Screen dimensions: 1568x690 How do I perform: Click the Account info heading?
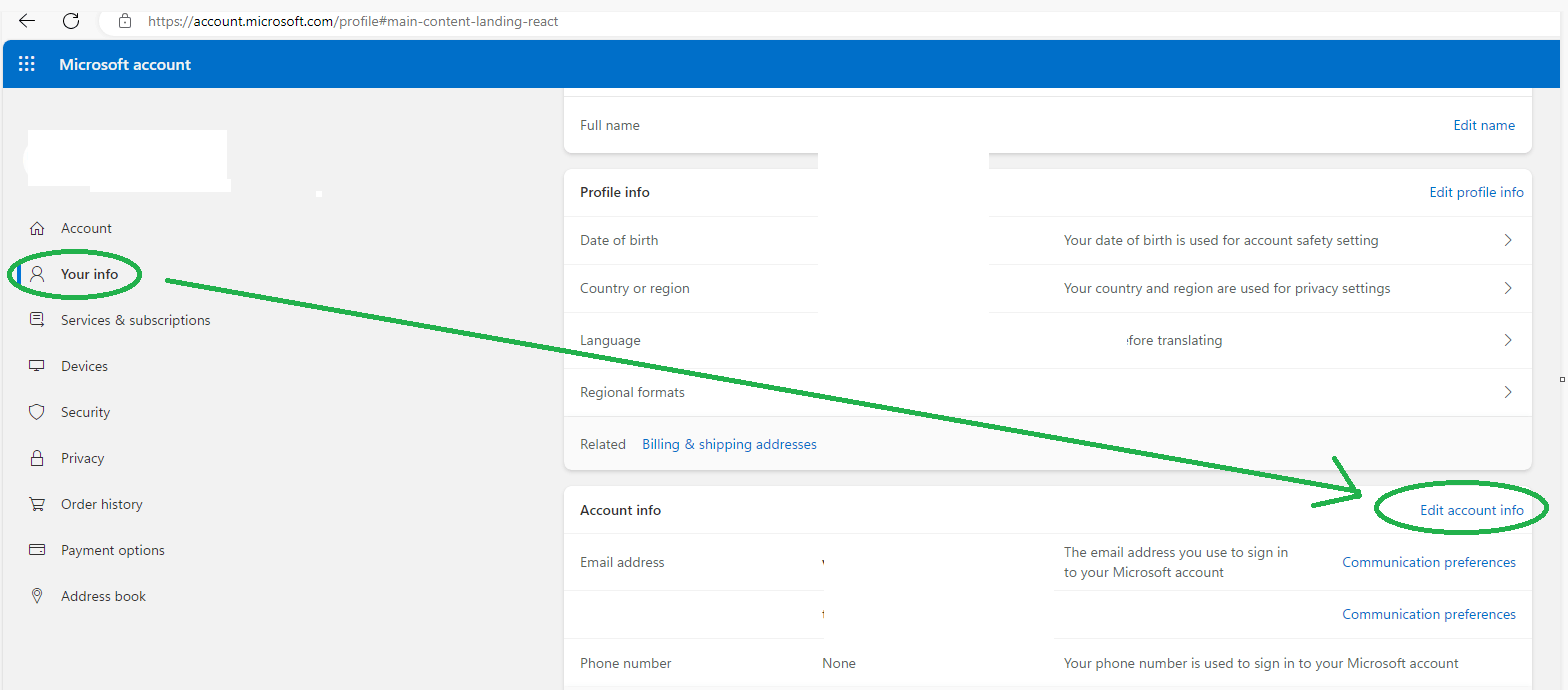(620, 510)
